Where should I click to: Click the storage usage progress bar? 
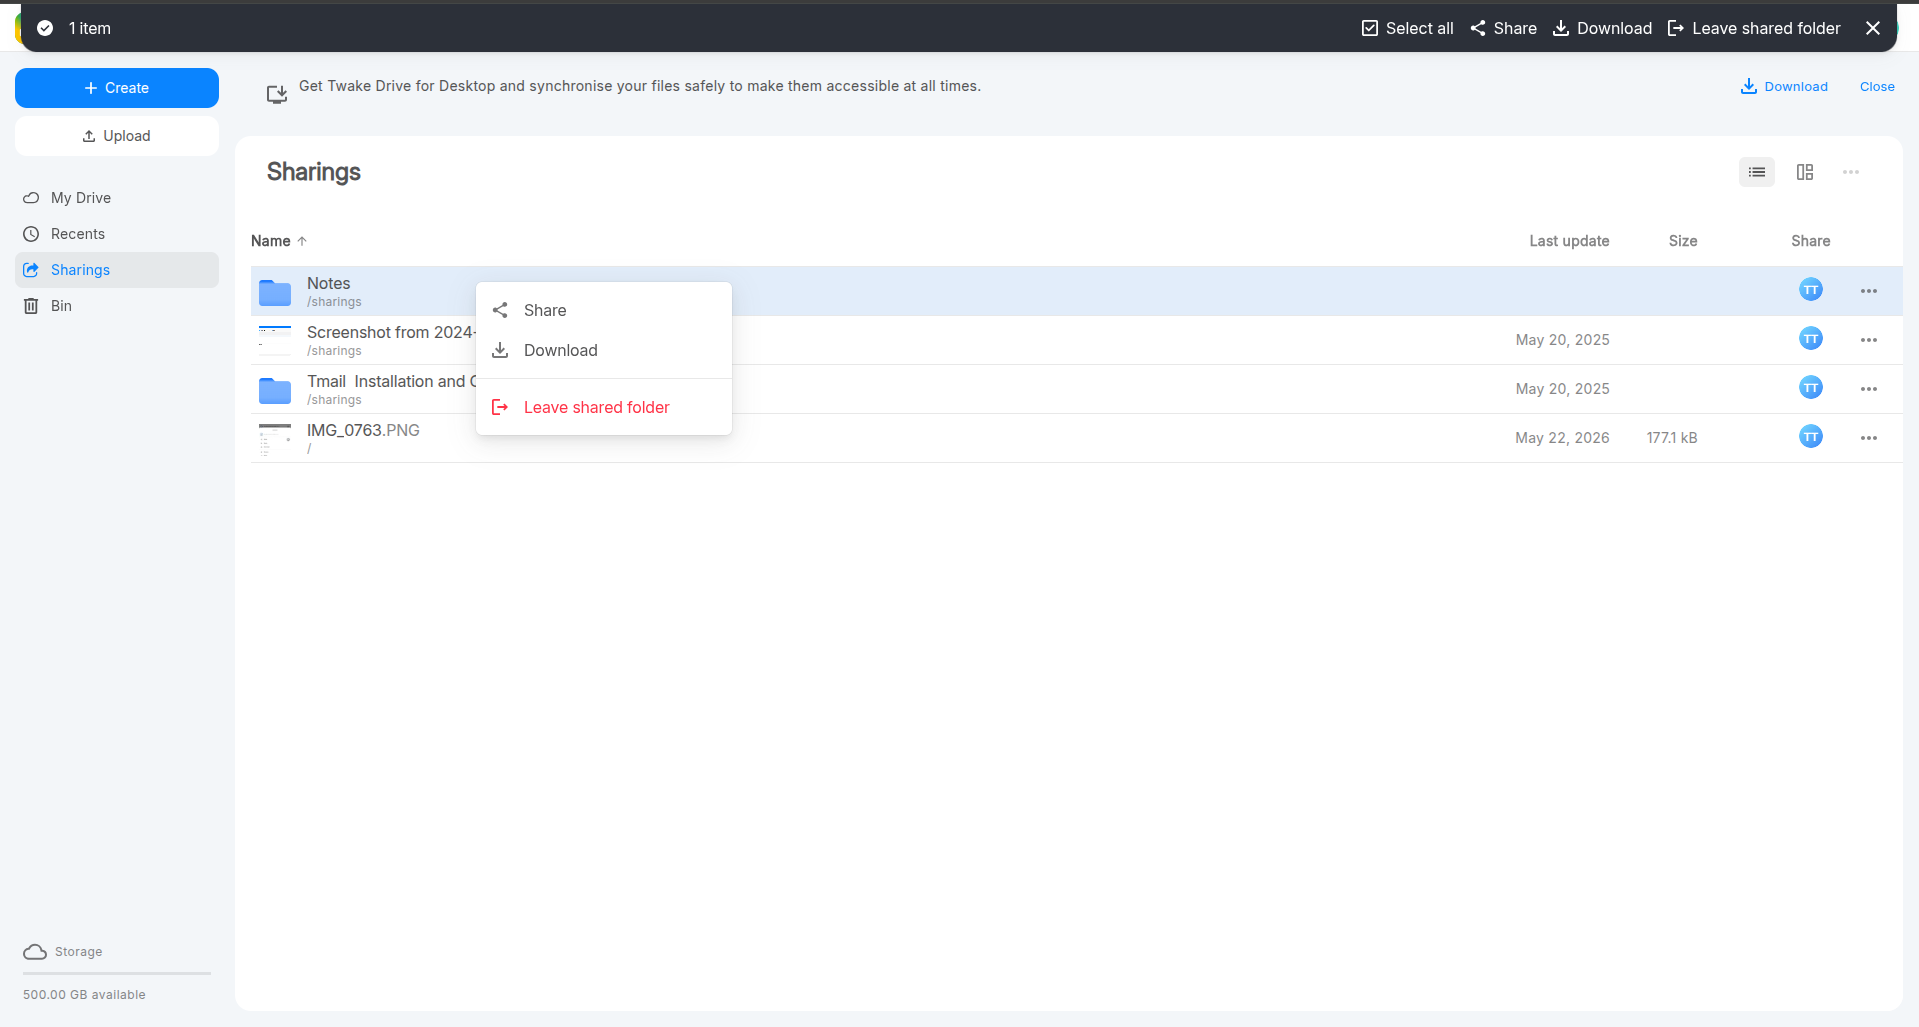[x=117, y=973]
